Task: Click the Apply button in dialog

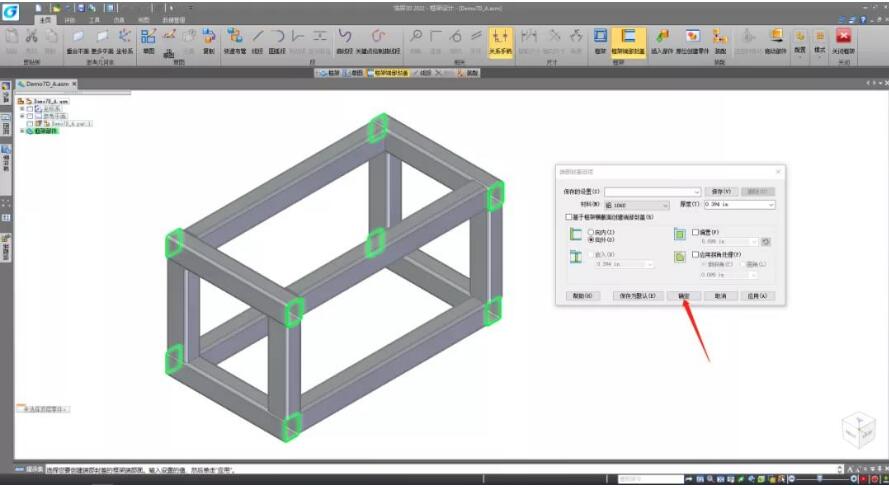Action: [x=757, y=296]
